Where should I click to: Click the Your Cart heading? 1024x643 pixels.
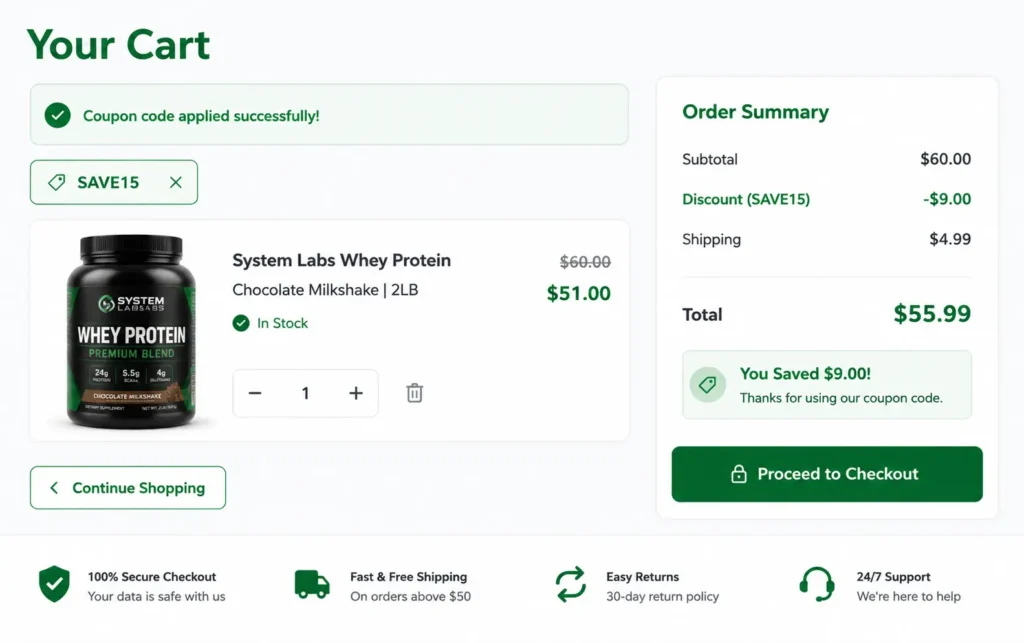(118, 45)
